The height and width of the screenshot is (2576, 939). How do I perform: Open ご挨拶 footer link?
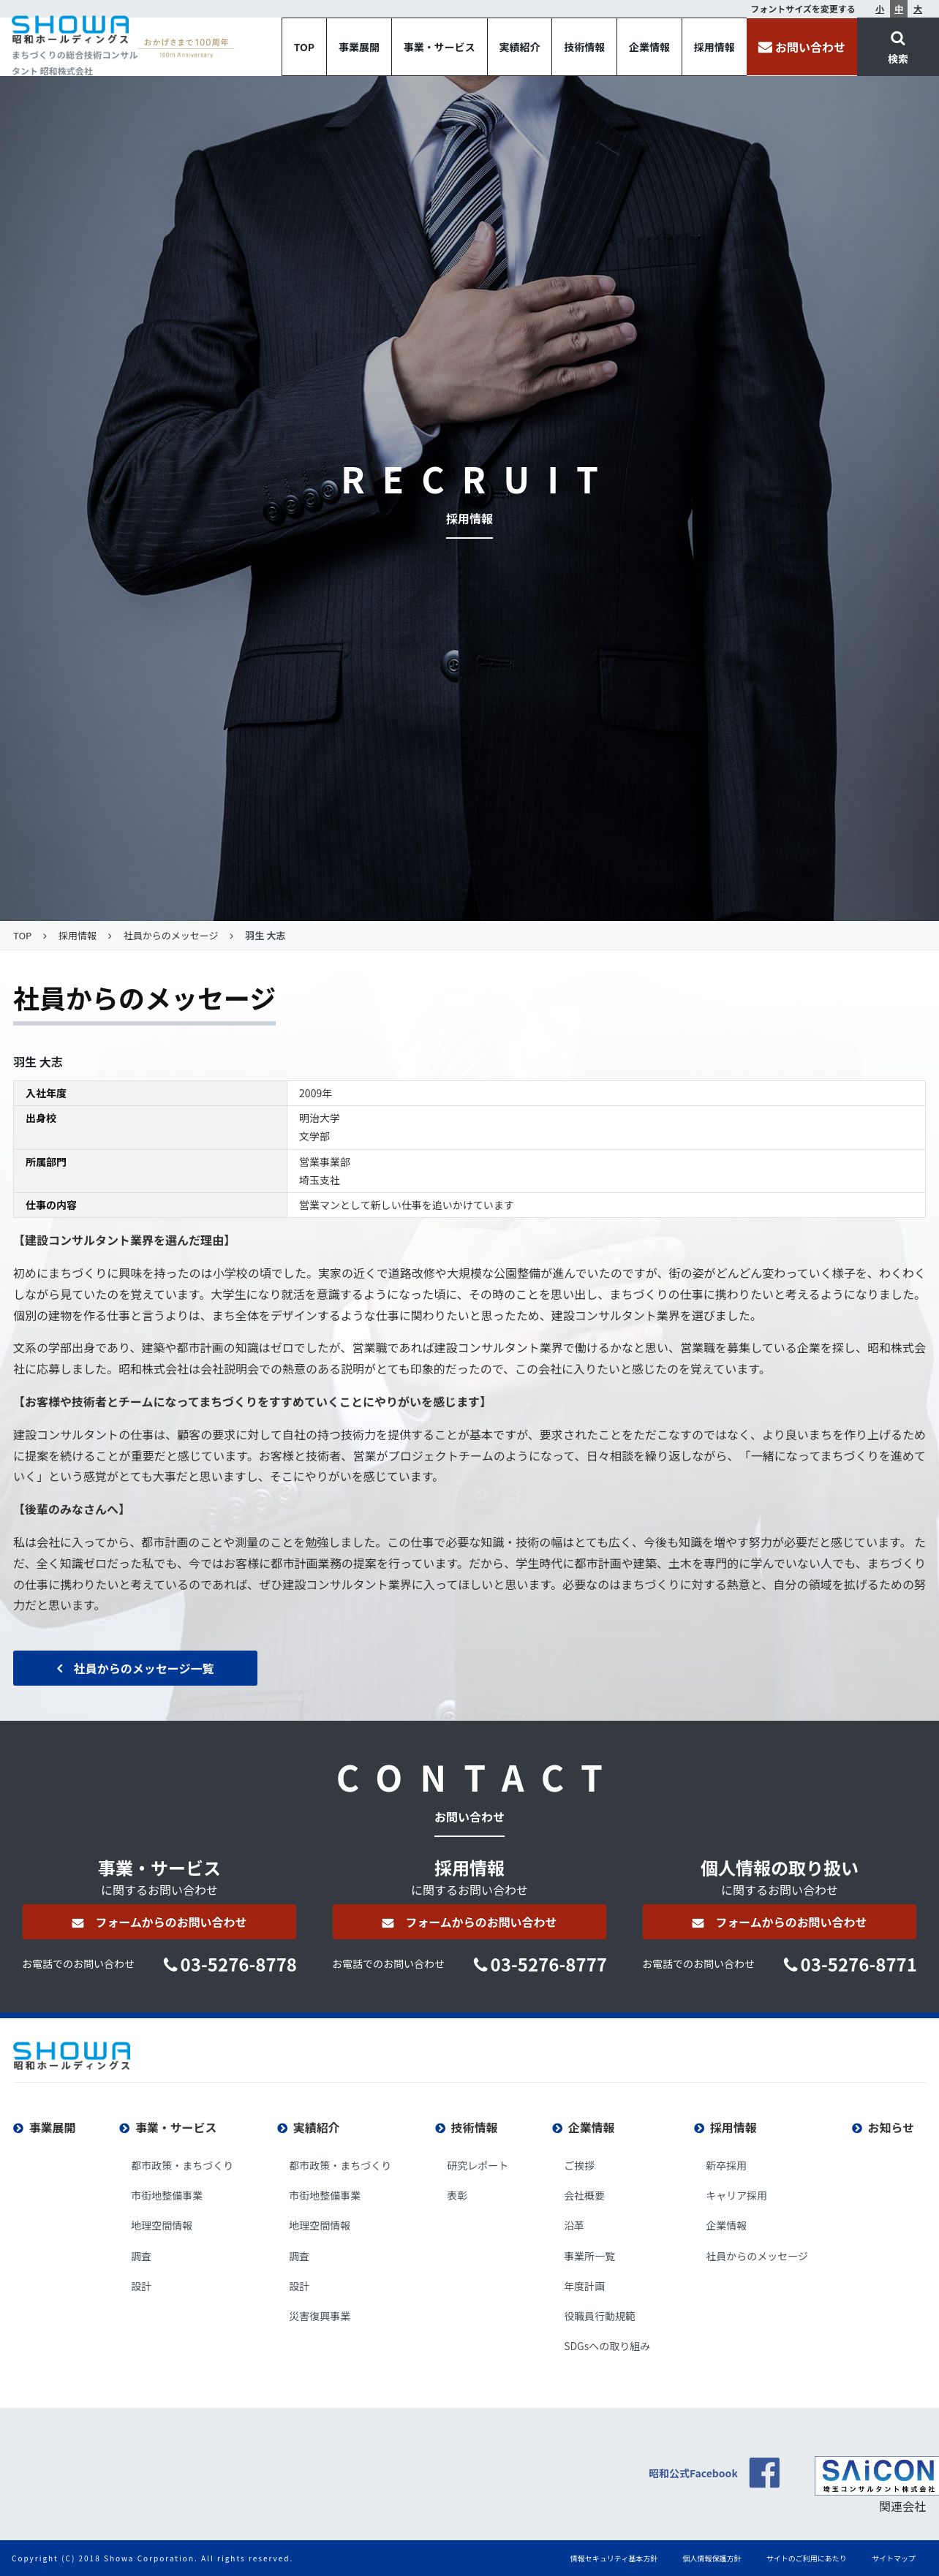pos(579,2166)
